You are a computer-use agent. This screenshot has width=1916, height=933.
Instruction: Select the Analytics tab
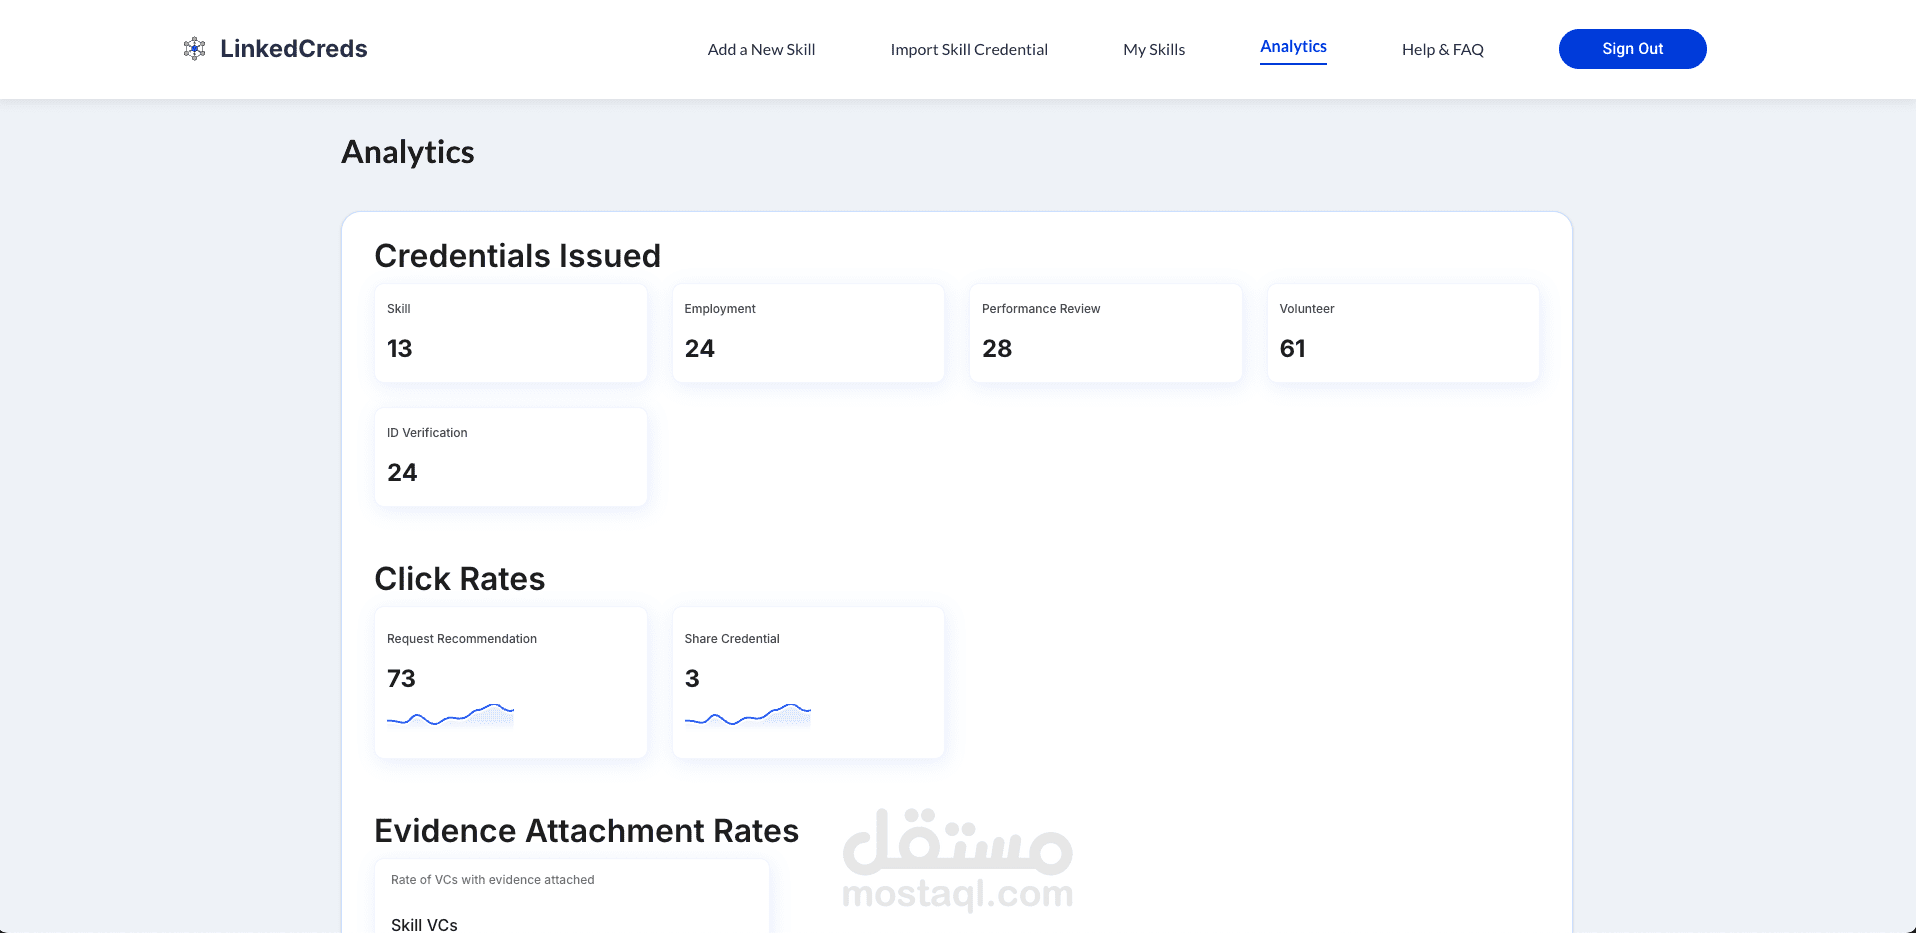click(1292, 47)
